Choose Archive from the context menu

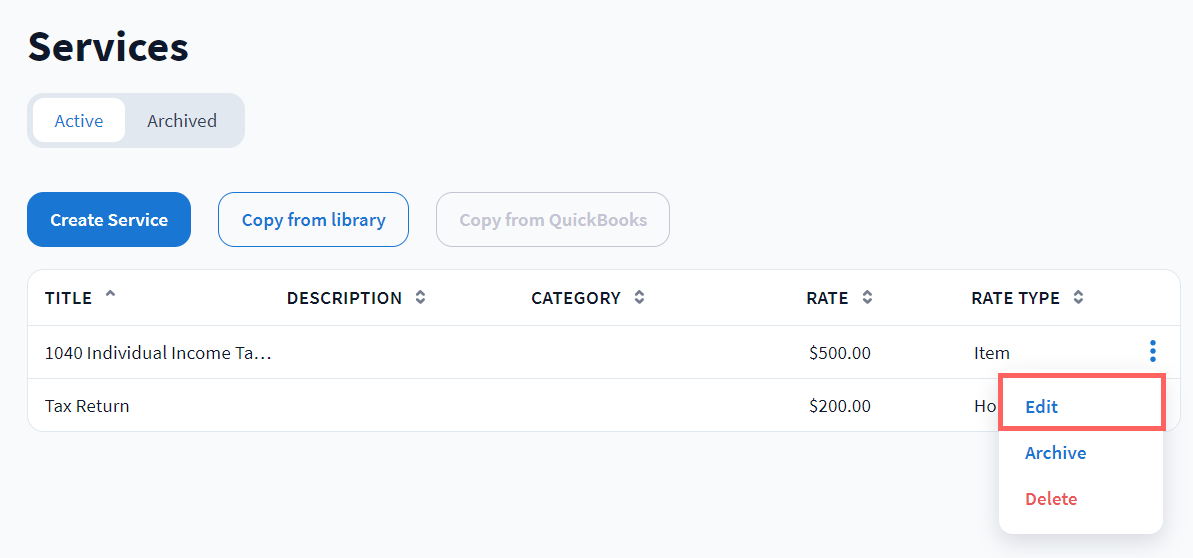point(1055,453)
